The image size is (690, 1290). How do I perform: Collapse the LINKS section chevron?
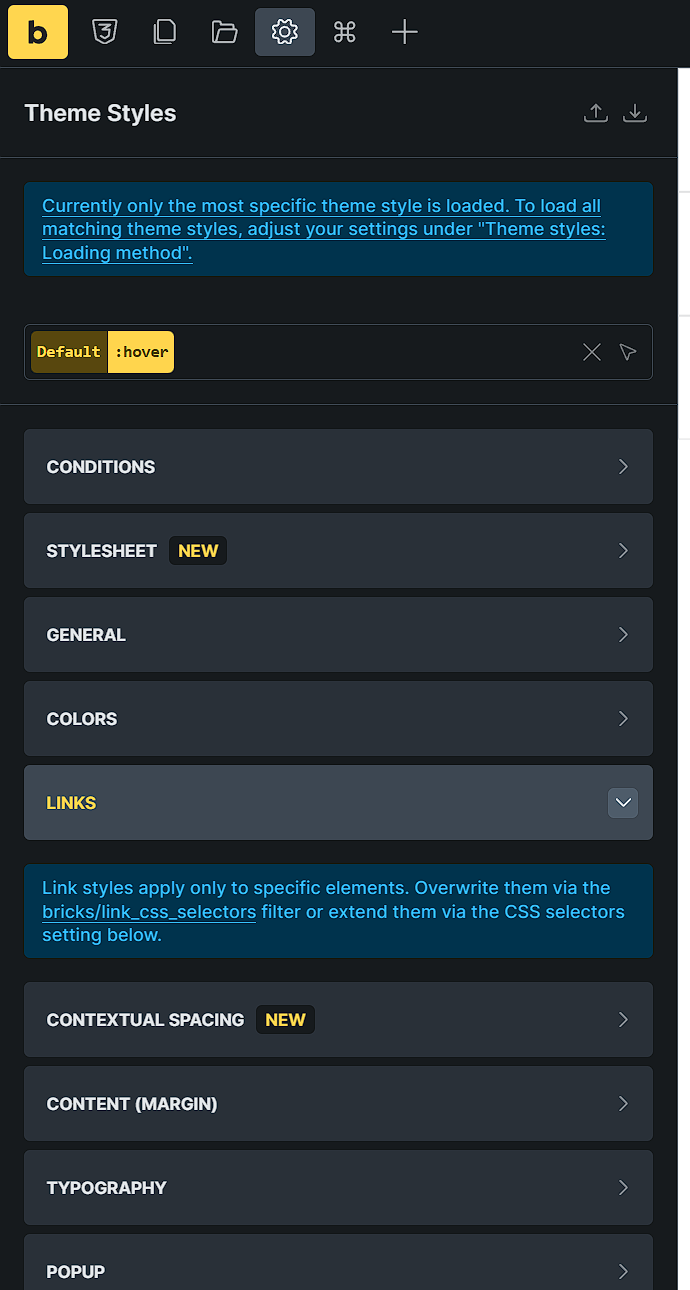pyautogui.click(x=623, y=803)
